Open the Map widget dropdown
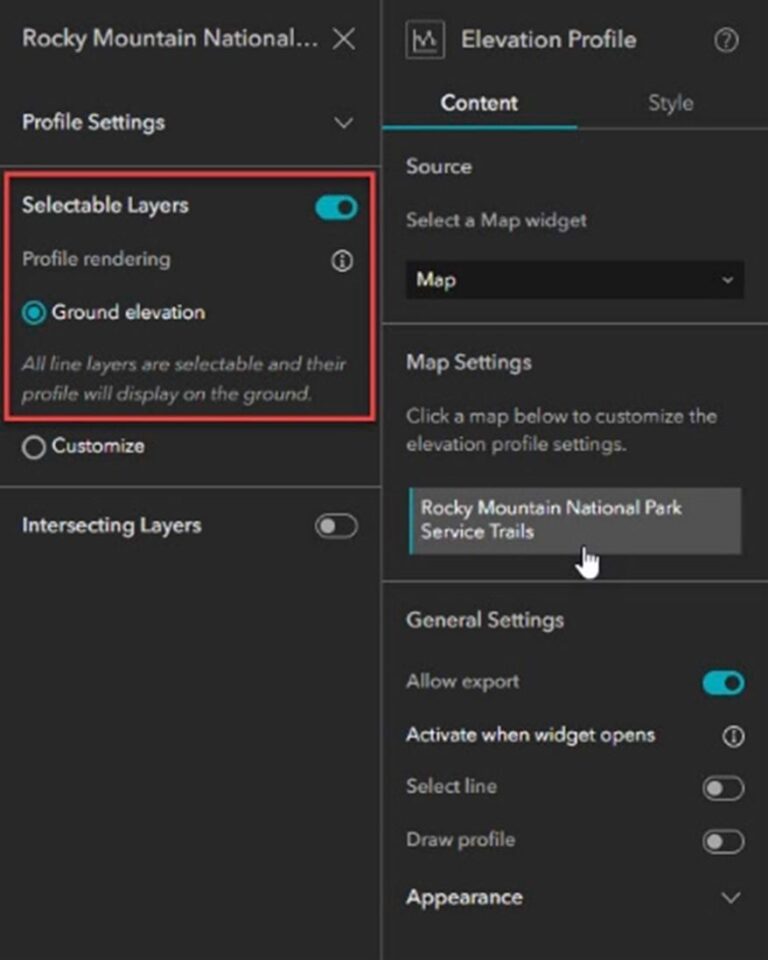Screen dimensions: 768x960 [574, 280]
